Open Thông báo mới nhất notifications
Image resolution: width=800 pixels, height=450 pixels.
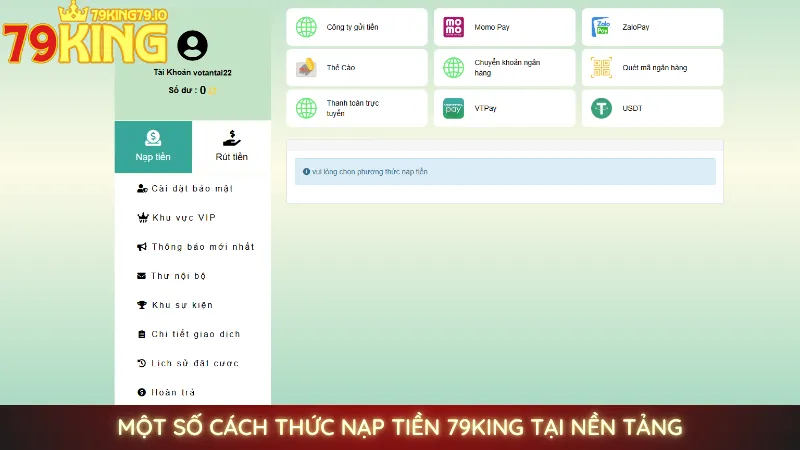pyautogui.click(x=203, y=247)
